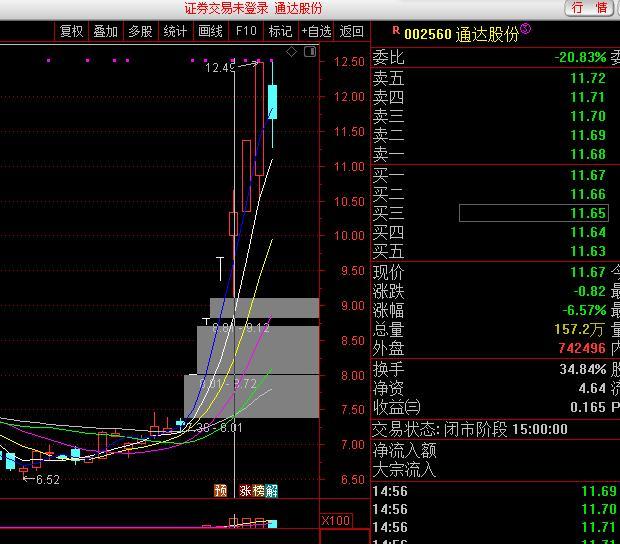
Task: Click the 12.50 price axis label
Action: pyautogui.click(x=350, y=62)
